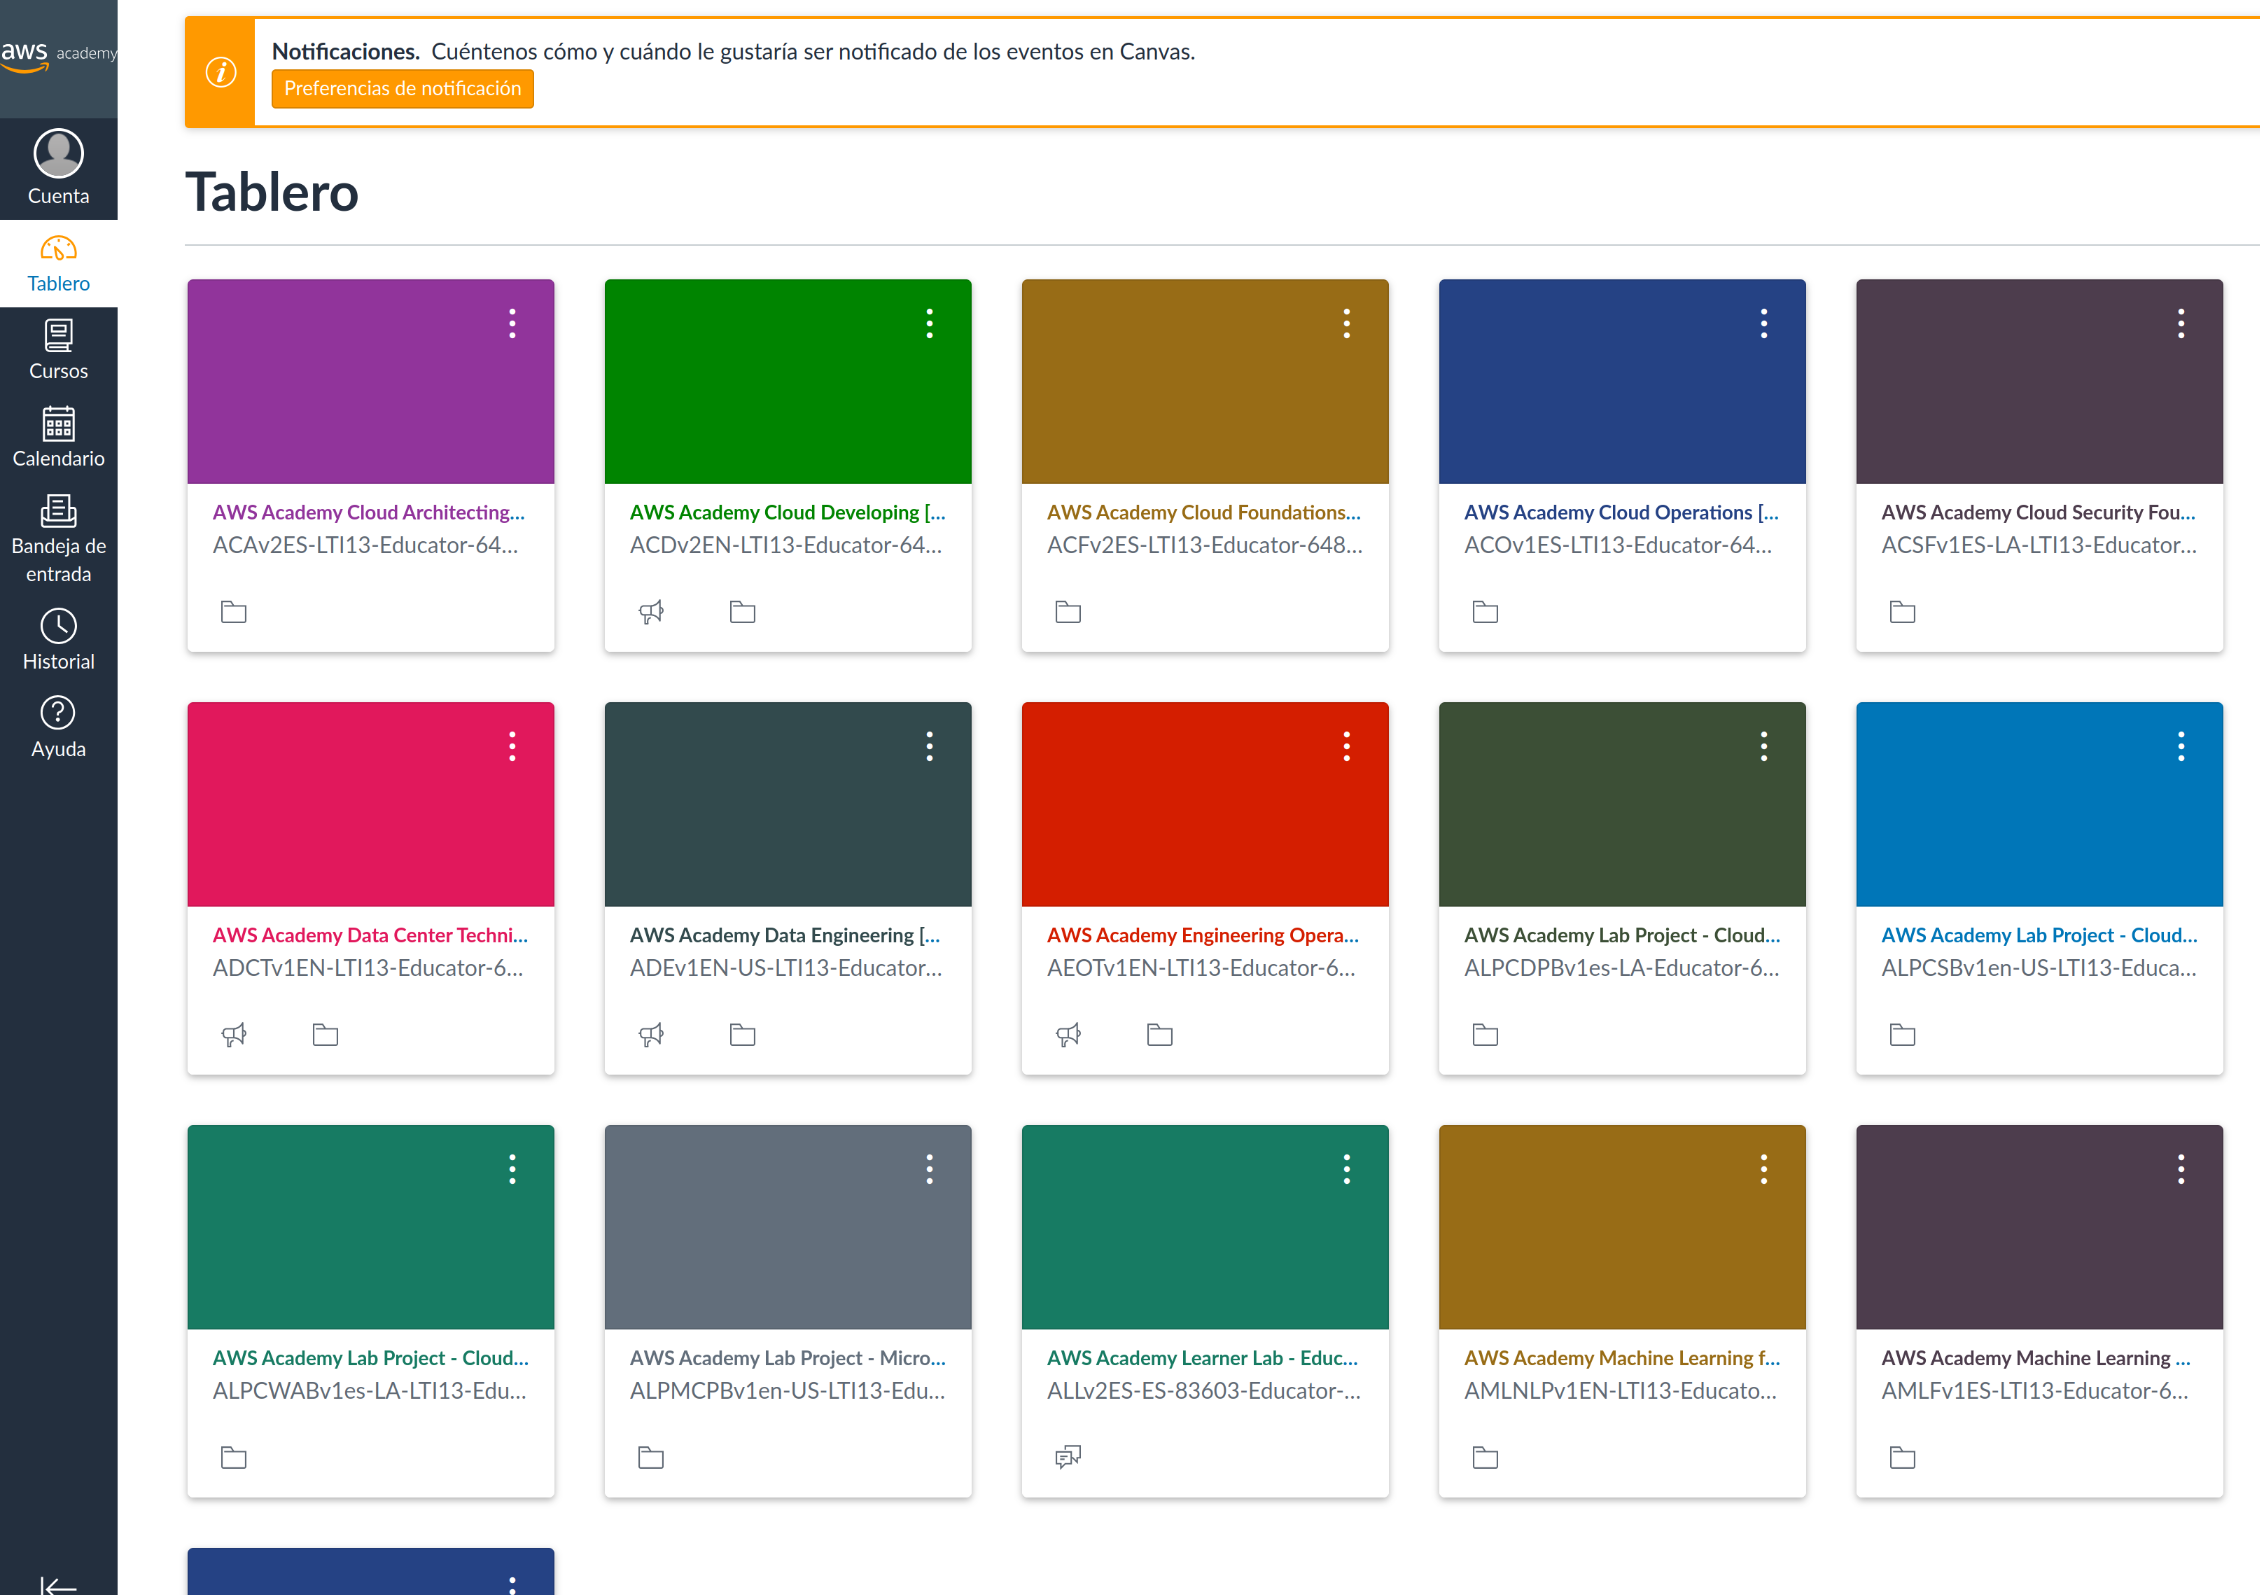Open options menu on Cloud Architecting card

(512, 323)
